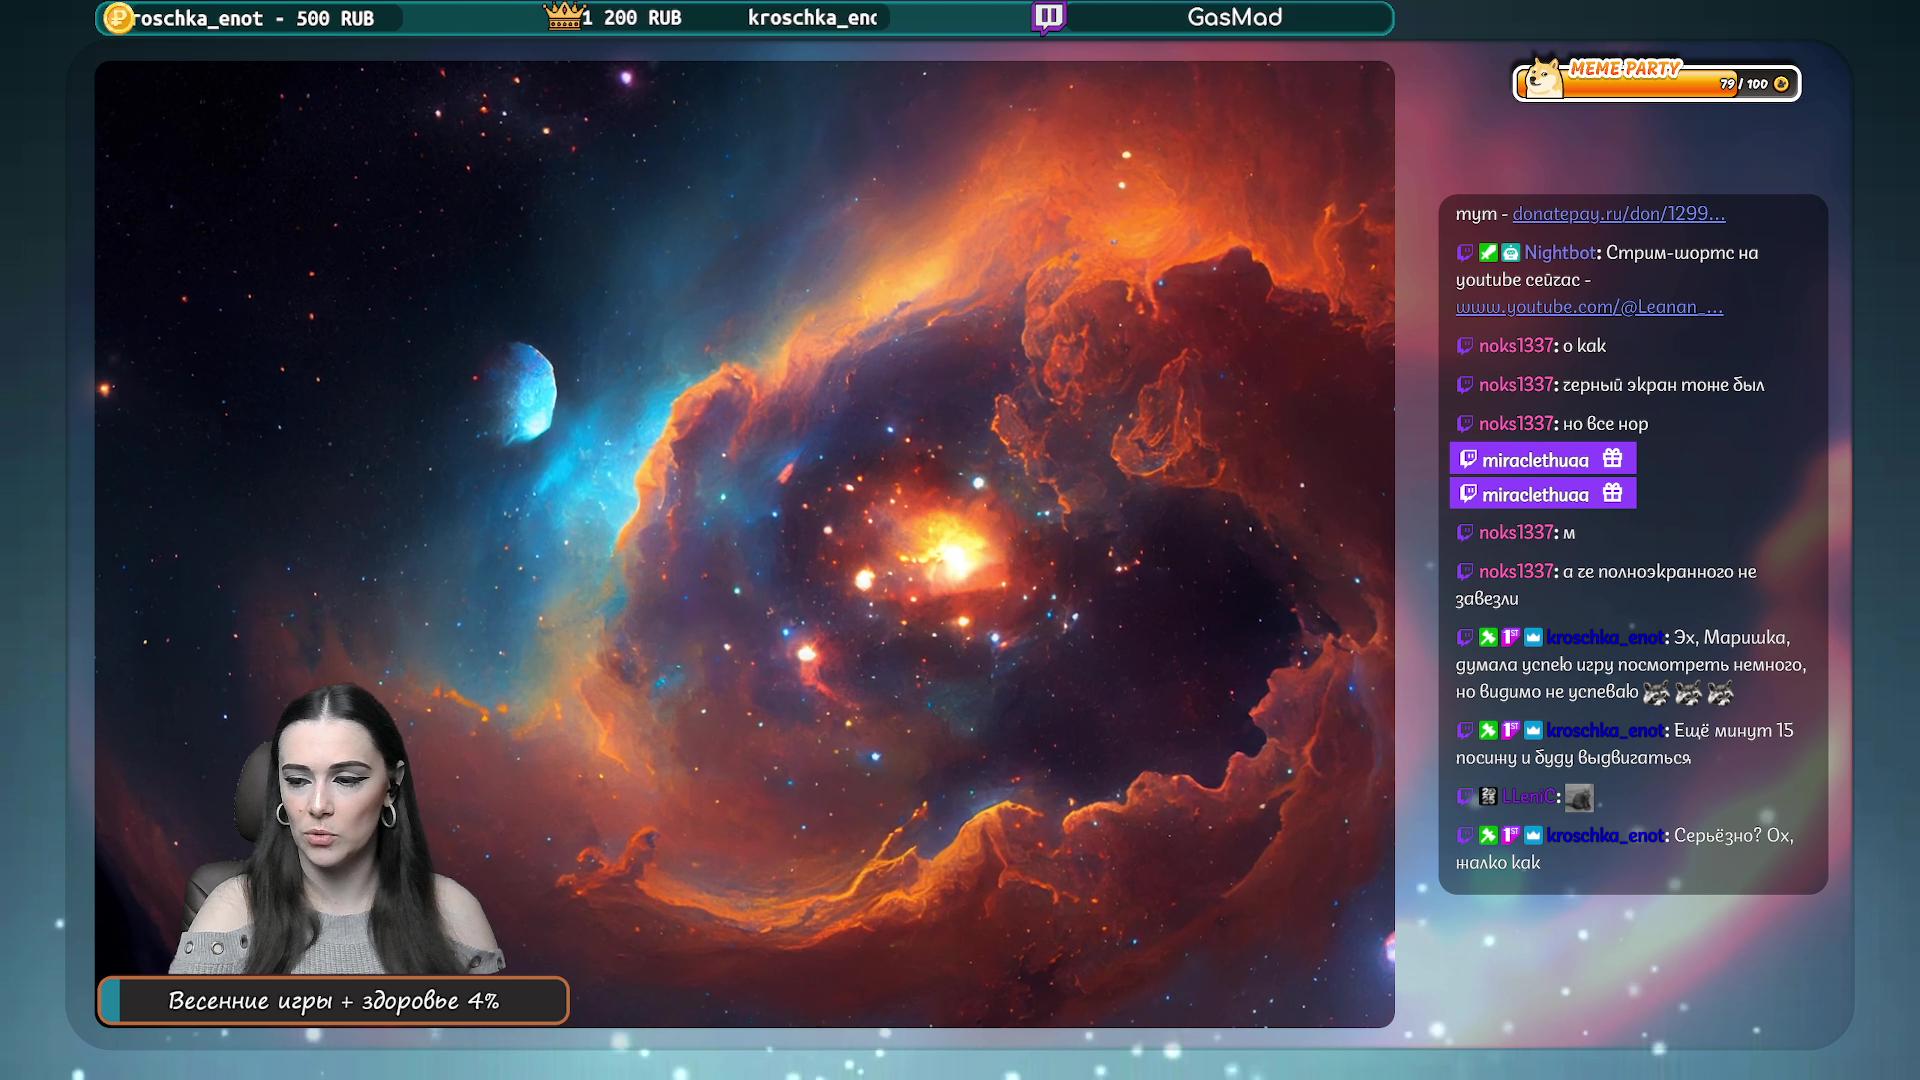
Task: Click the 'Весенние игры + здоровье' goal bar
Action: click(x=333, y=1001)
